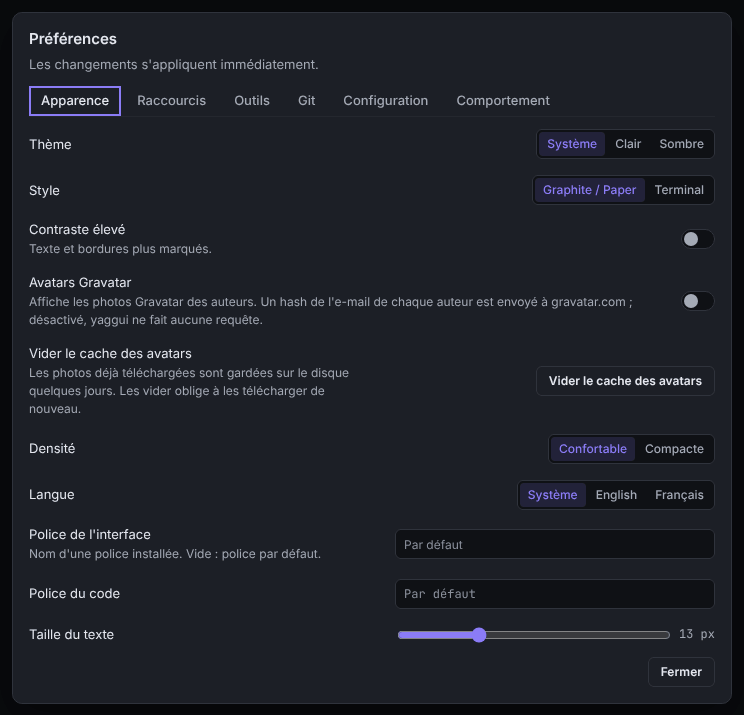Click the Vider le cache des avatars button
Viewport: 744px width, 715px height.
pyautogui.click(x=625, y=381)
